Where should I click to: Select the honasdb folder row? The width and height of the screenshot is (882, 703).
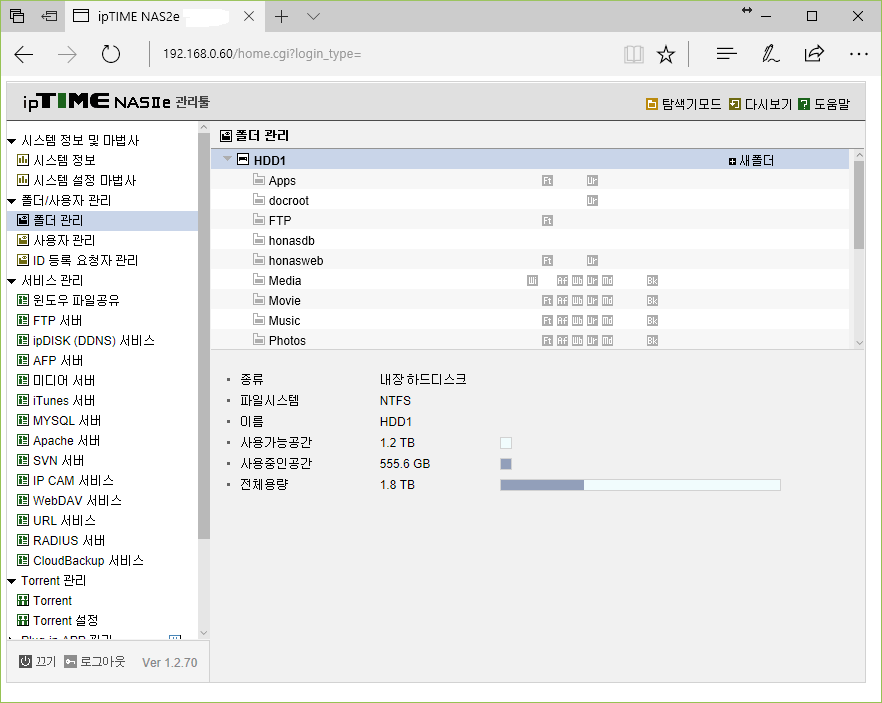(530, 241)
